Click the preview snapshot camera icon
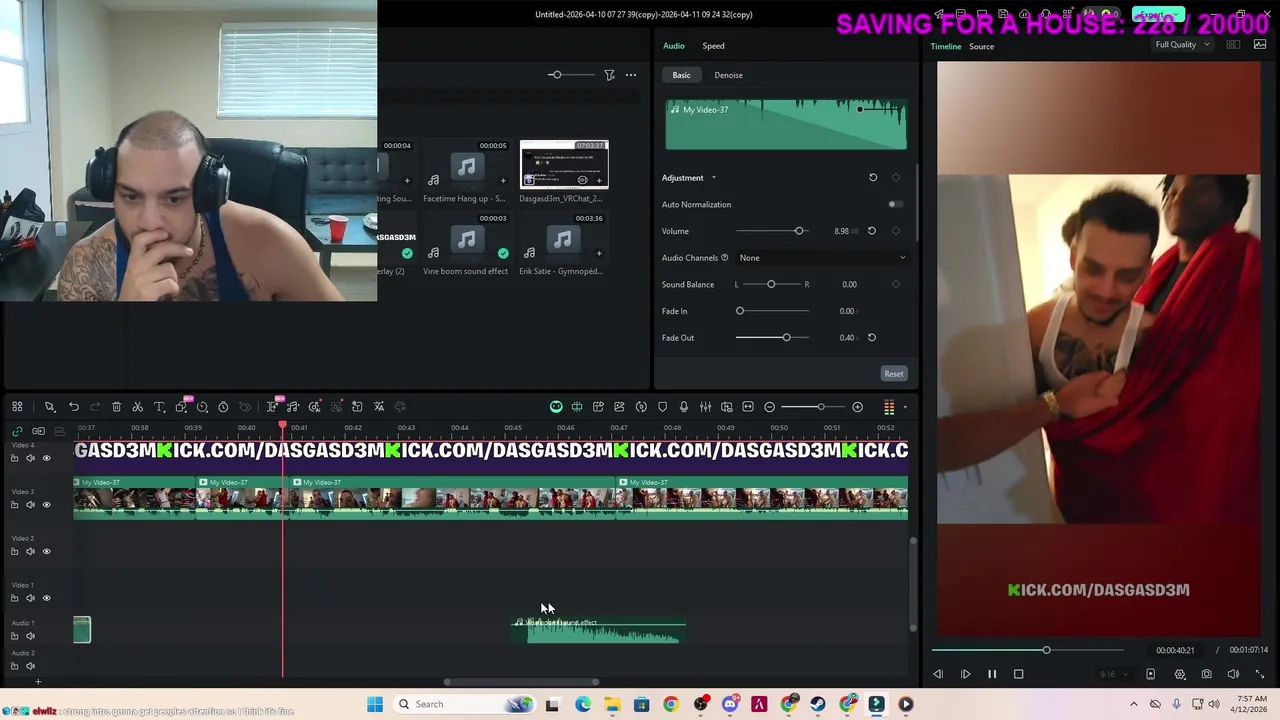The image size is (1280, 720). [x=1206, y=674]
